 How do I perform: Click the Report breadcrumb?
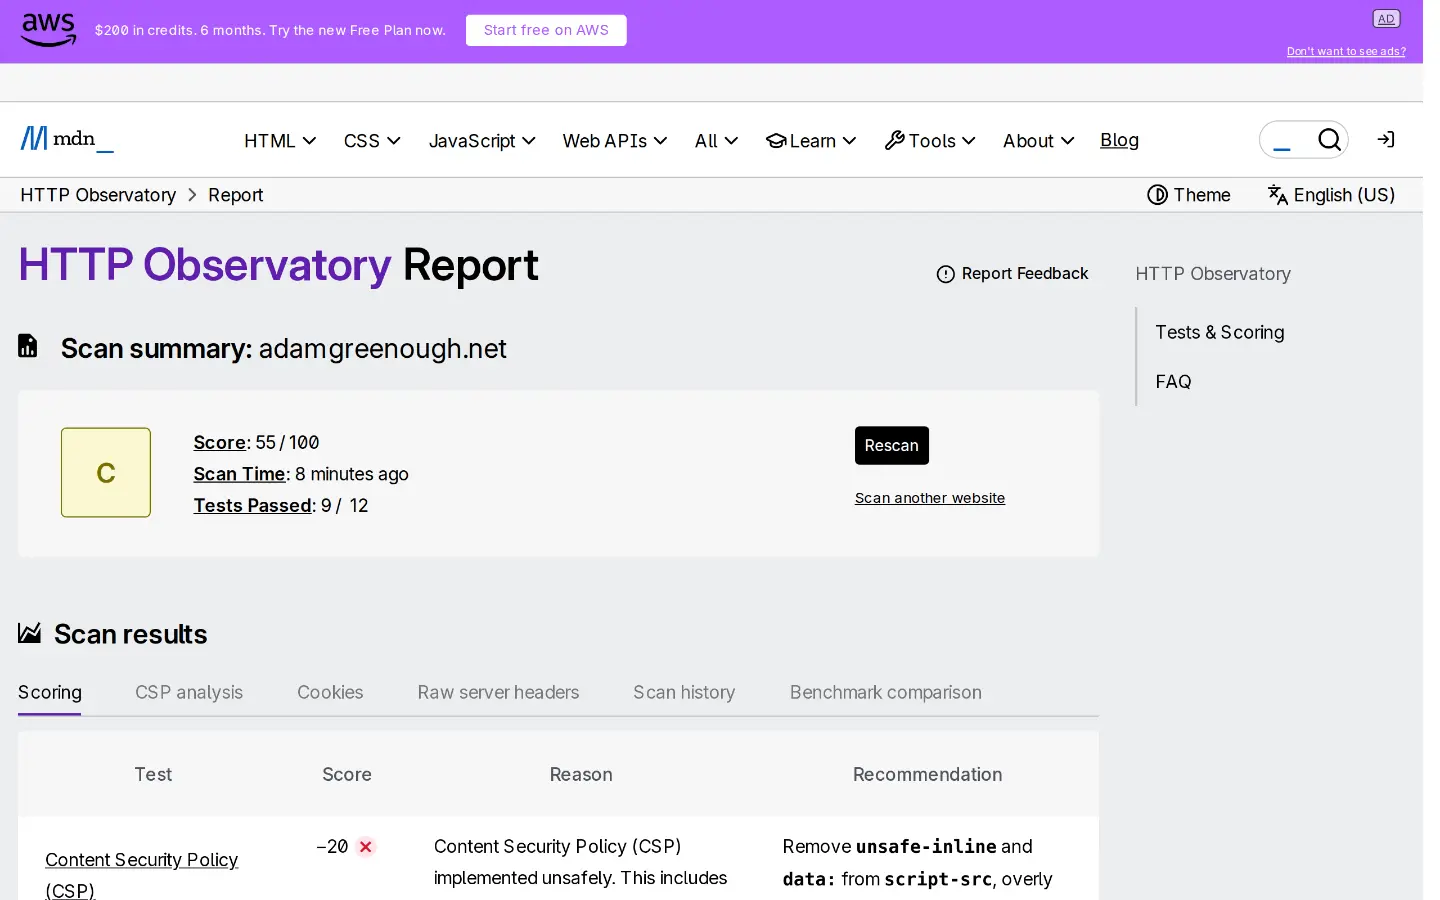(236, 195)
